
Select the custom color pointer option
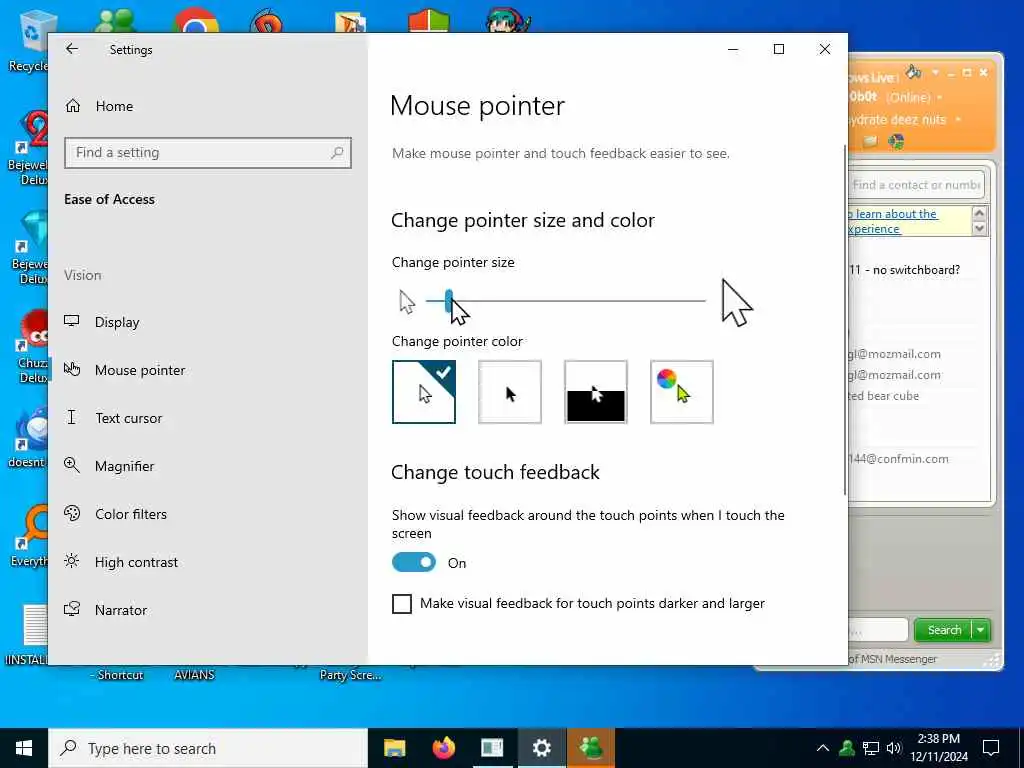pos(682,392)
